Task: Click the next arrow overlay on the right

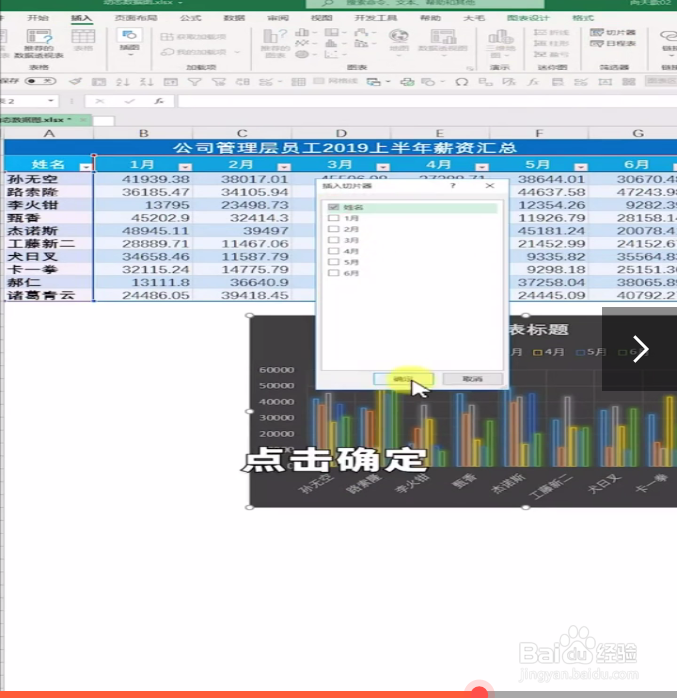Action: click(640, 349)
